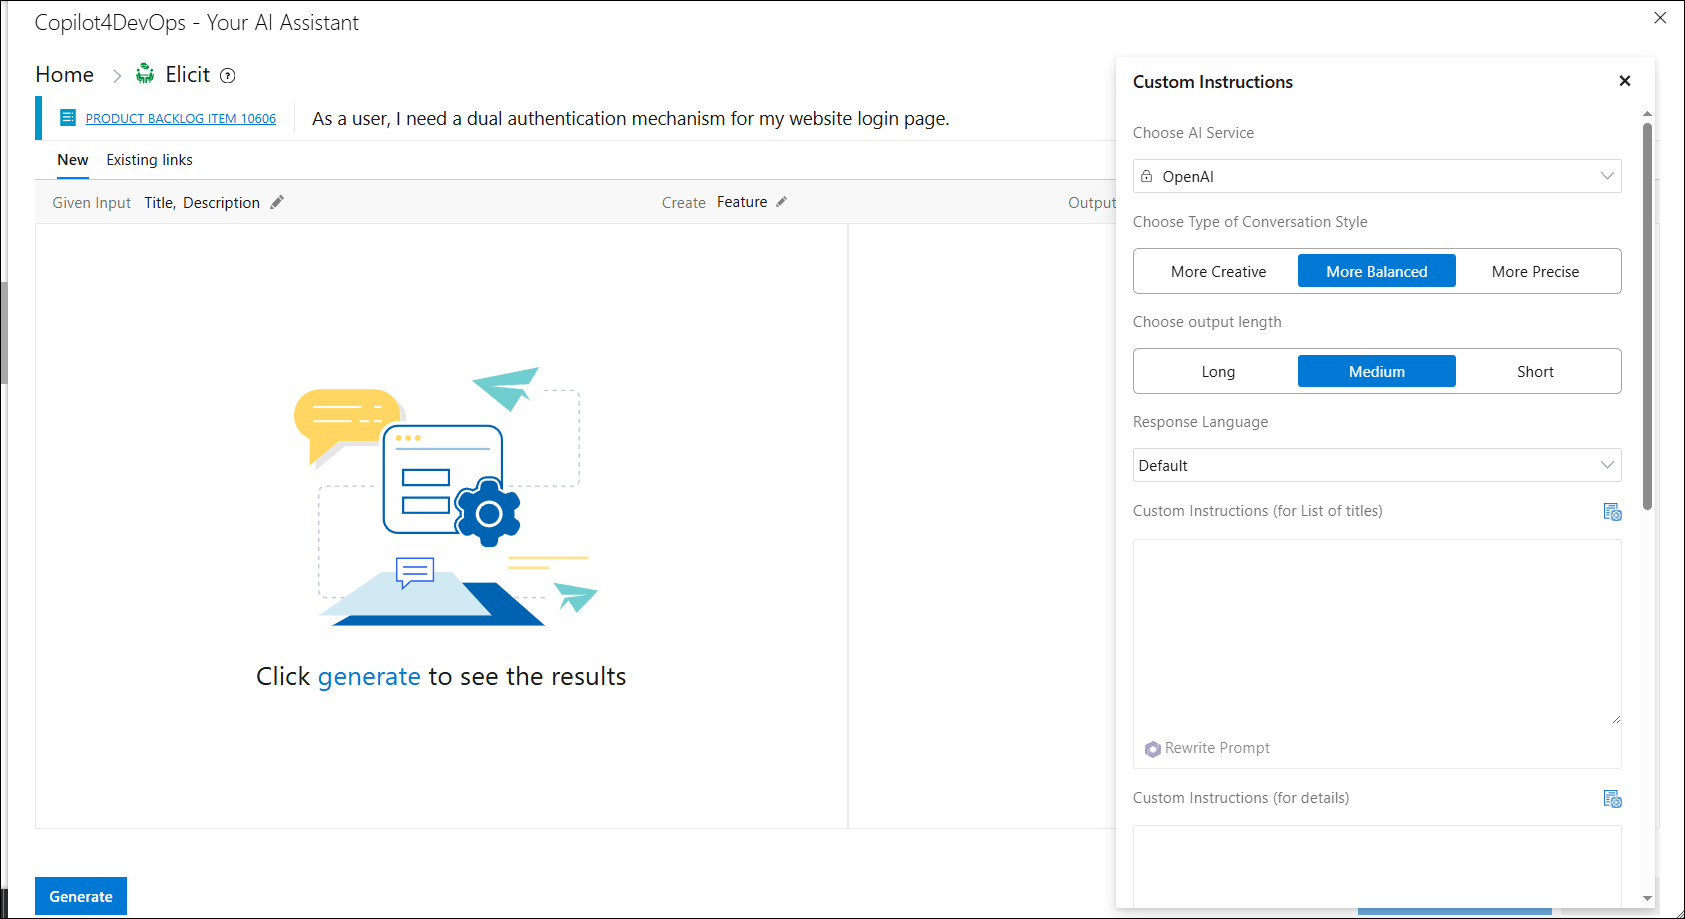Click the List of titles instructions text area
This screenshot has height=919, width=1685.
pyautogui.click(x=1376, y=632)
